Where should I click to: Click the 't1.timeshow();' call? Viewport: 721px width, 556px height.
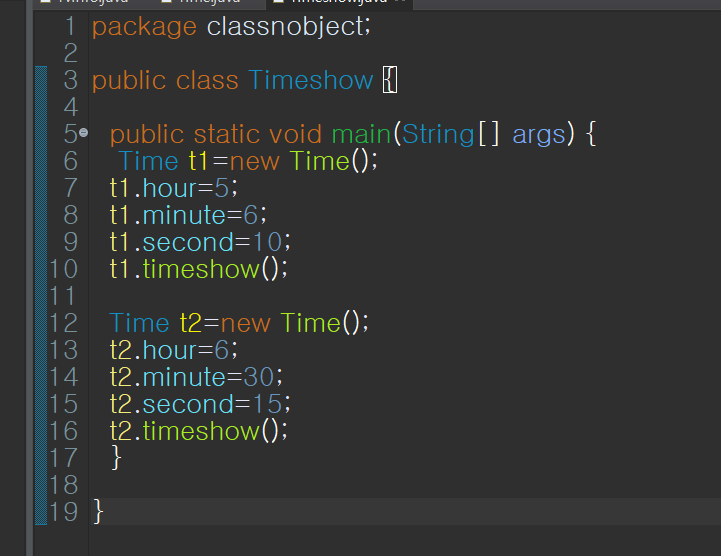point(199,269)
